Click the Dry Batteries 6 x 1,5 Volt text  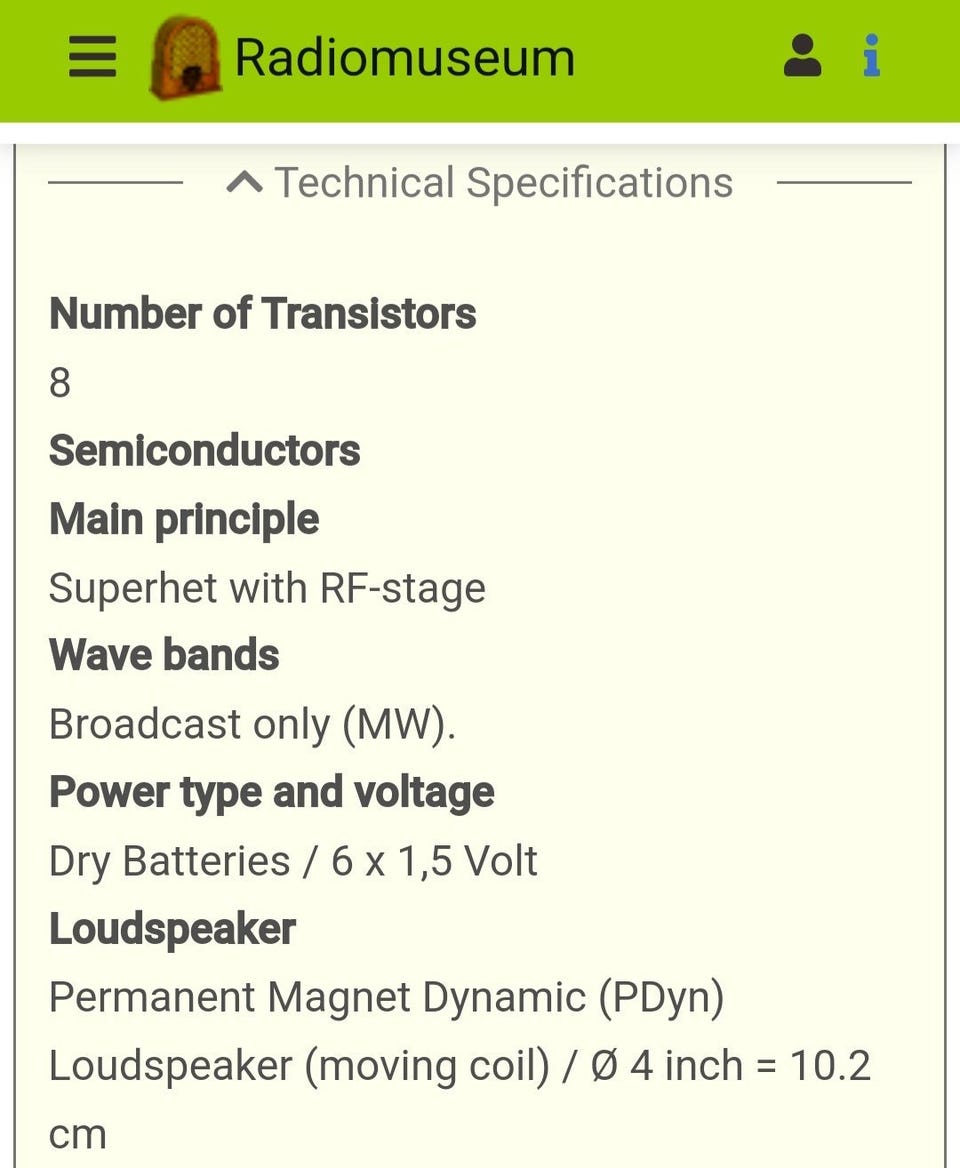point(293,861)
